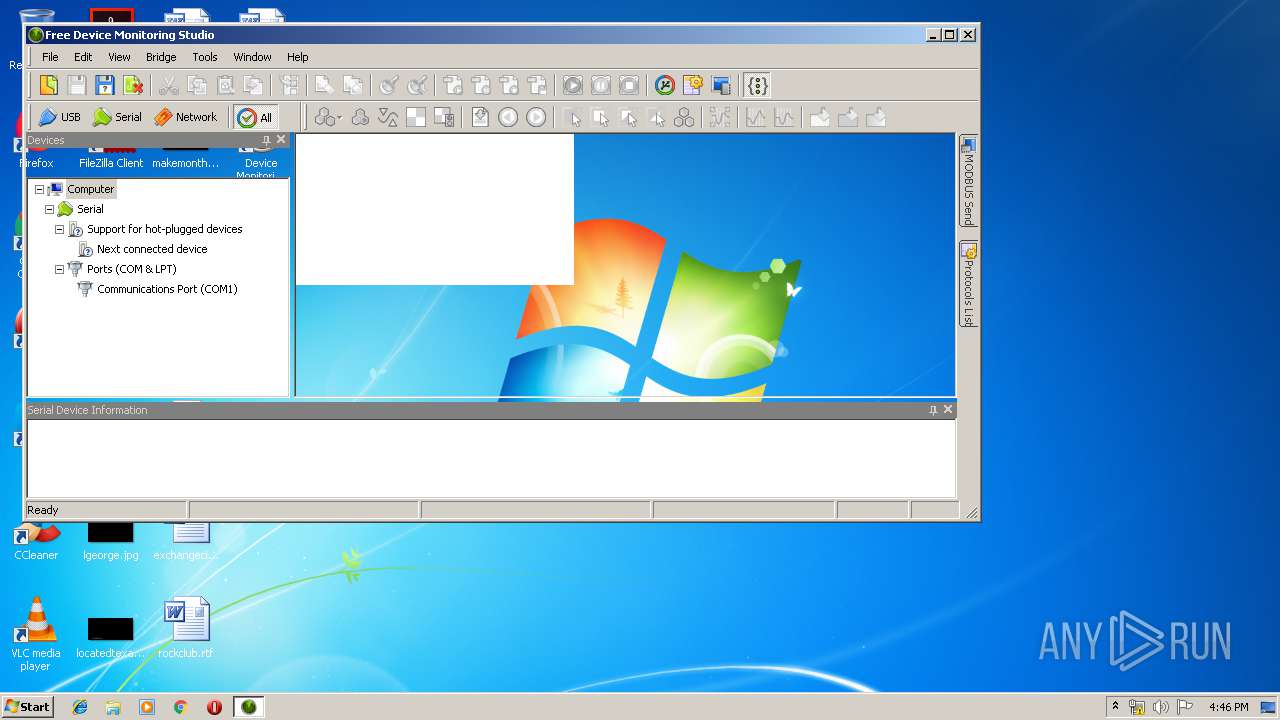Select Support for hot-plugged devices

pyautogui.click(x=165, y=229)
